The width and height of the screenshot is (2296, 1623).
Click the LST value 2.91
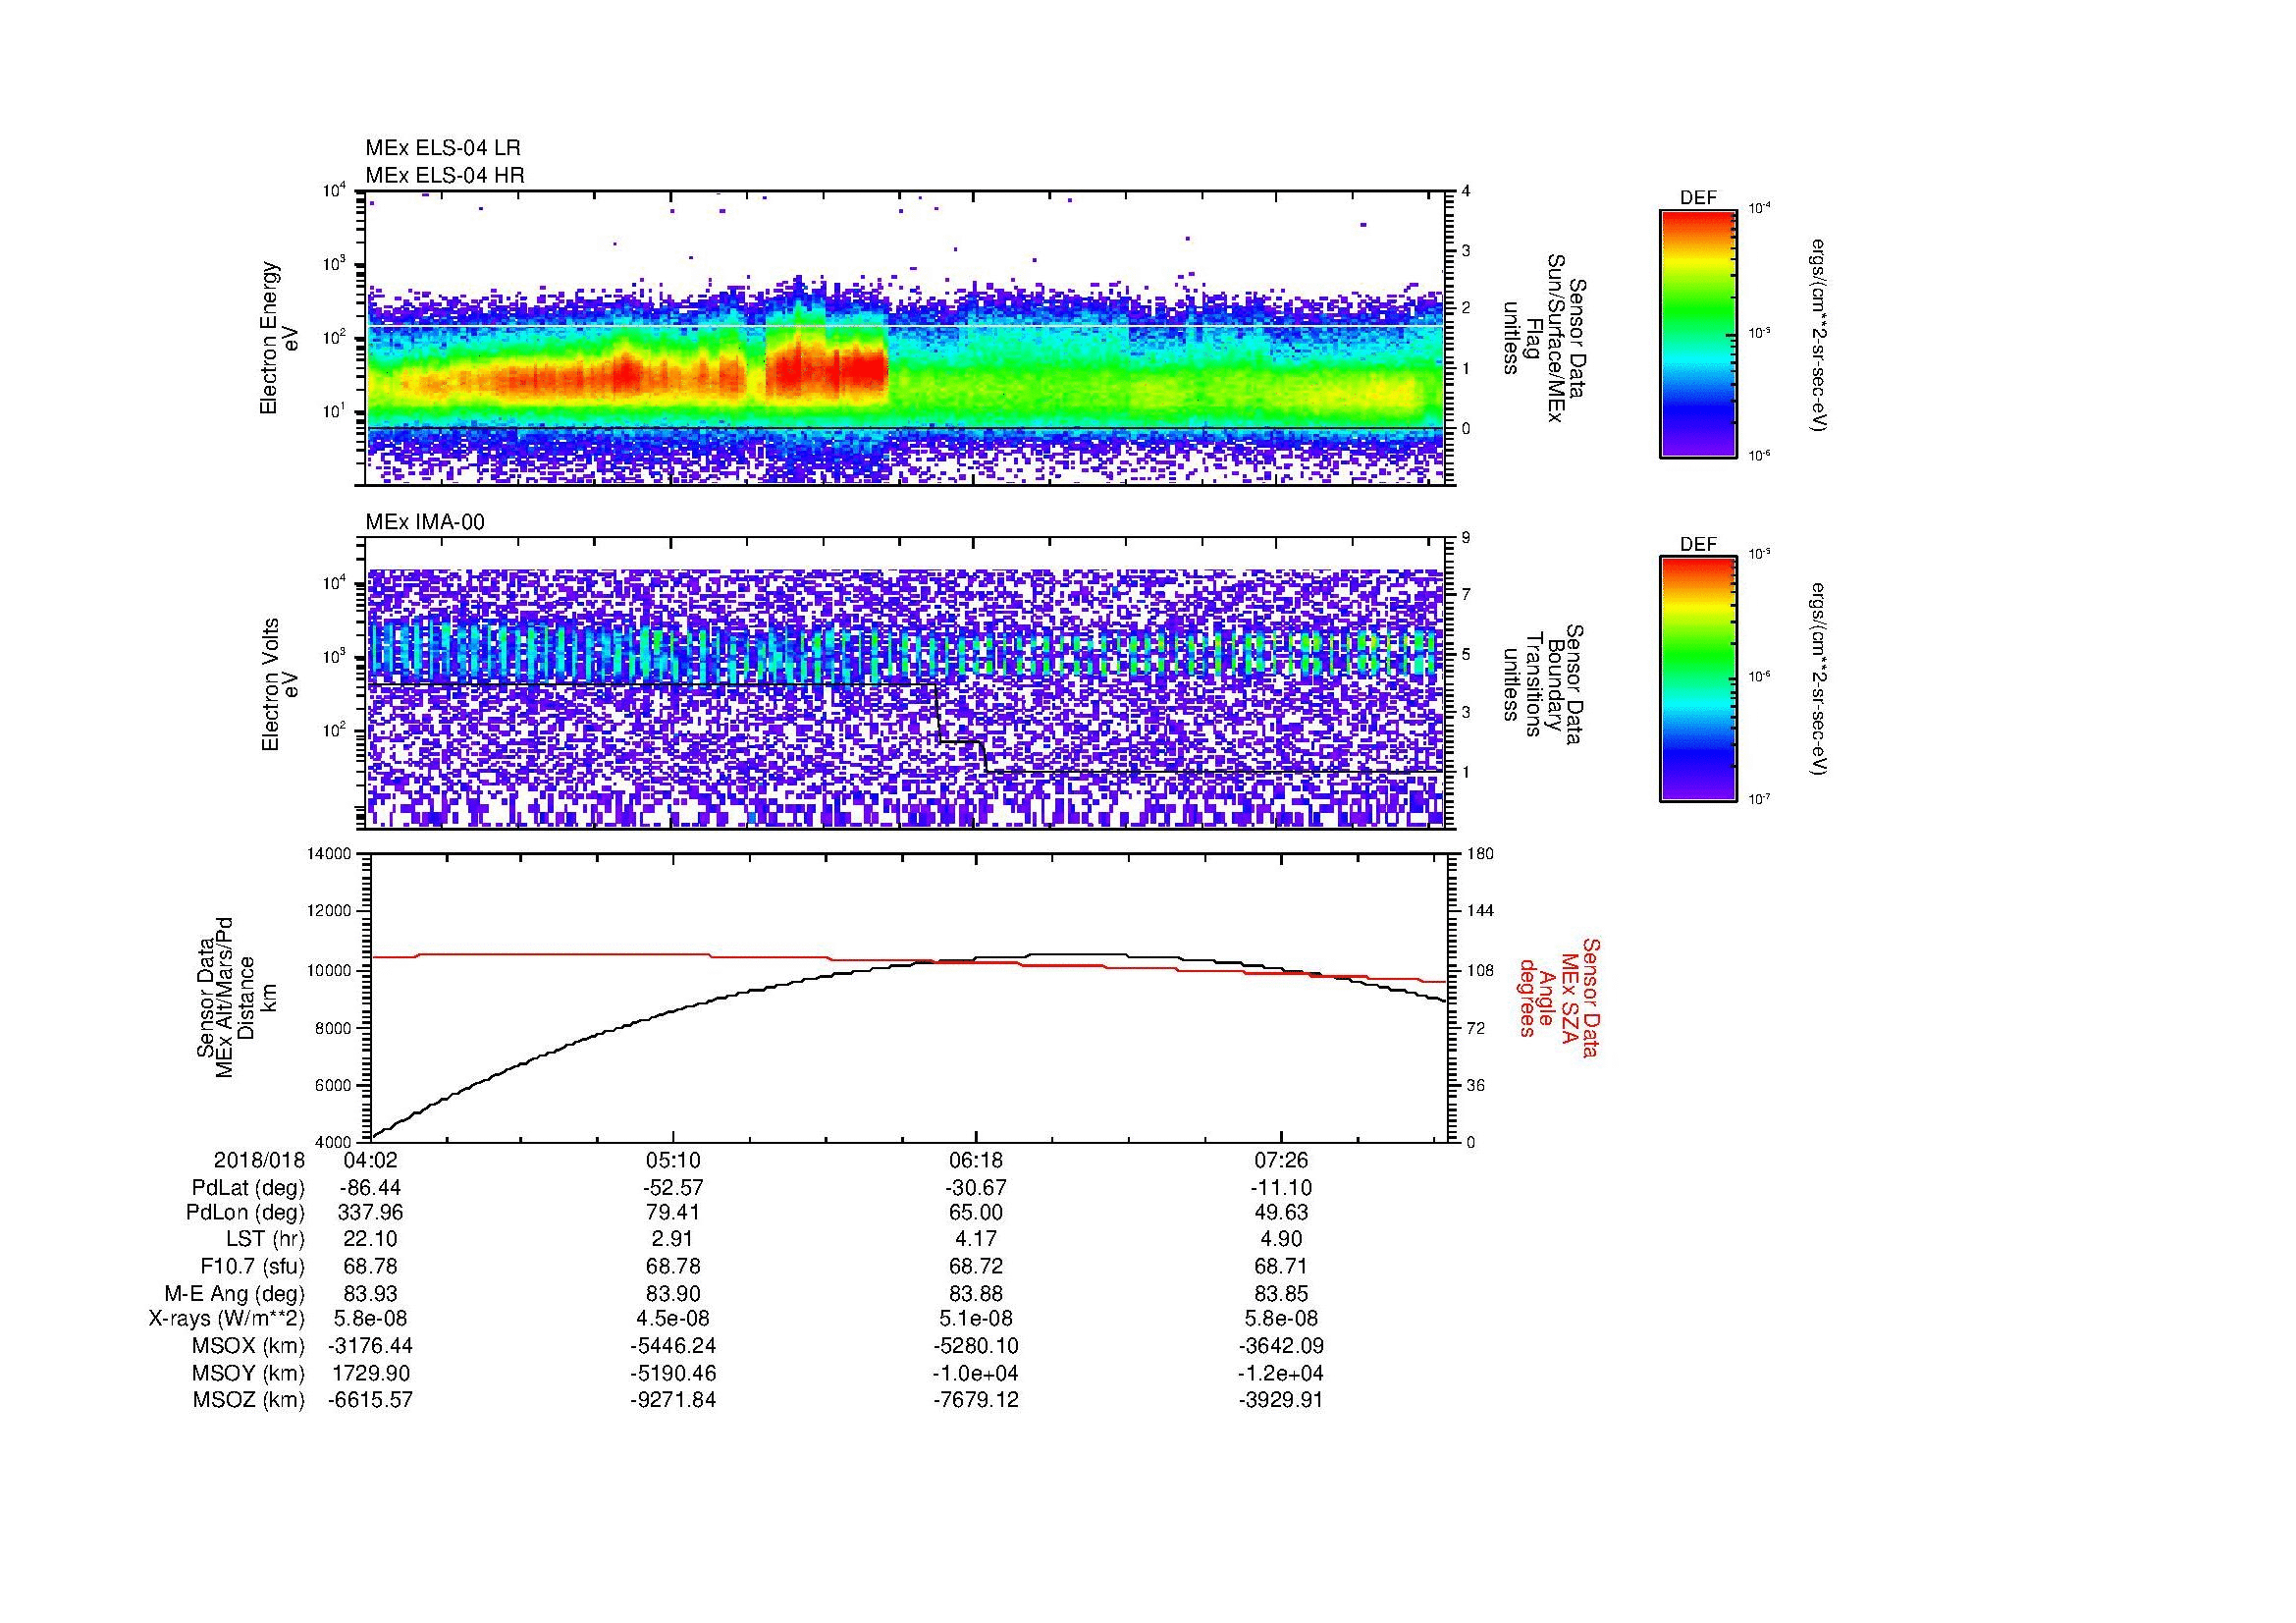click(673, 1240)
